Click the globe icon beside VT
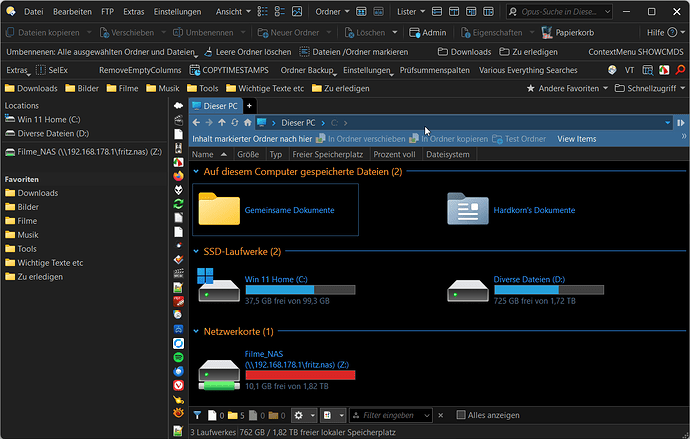690x439 pixels. point(612,70)
